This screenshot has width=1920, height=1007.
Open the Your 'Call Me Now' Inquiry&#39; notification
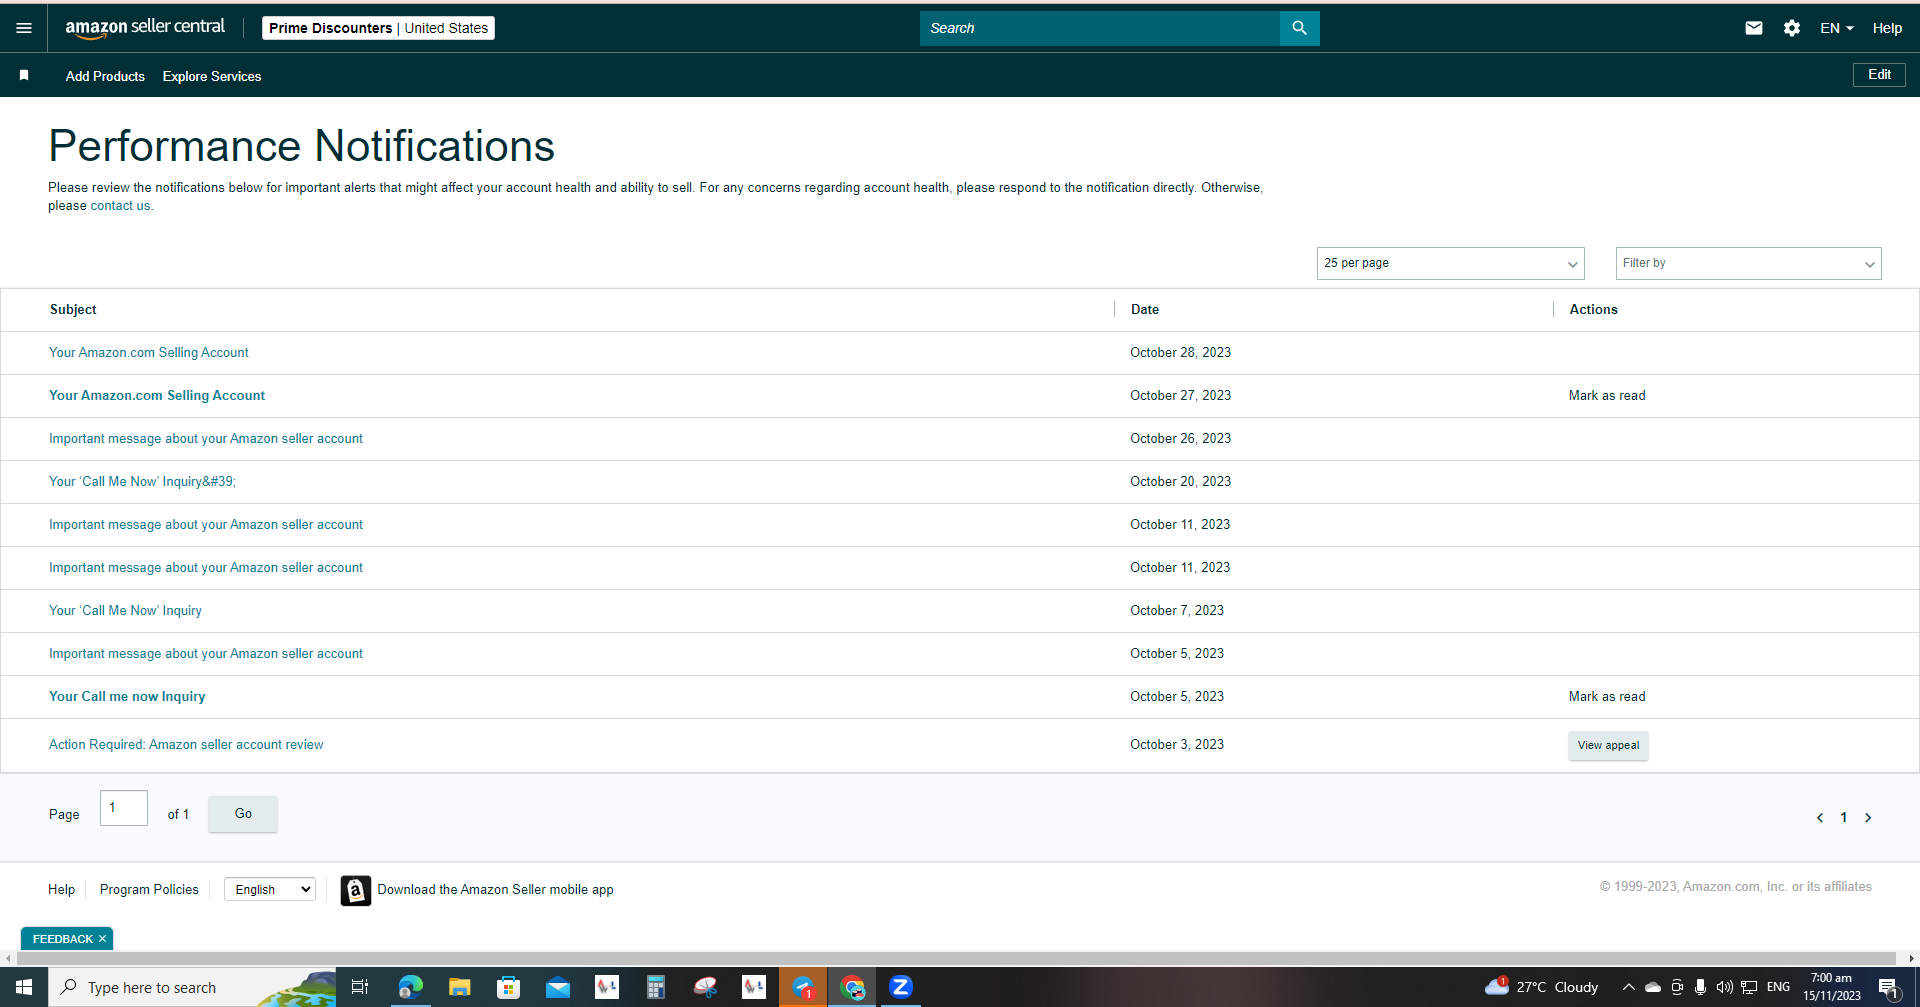(x=142, y=482)
